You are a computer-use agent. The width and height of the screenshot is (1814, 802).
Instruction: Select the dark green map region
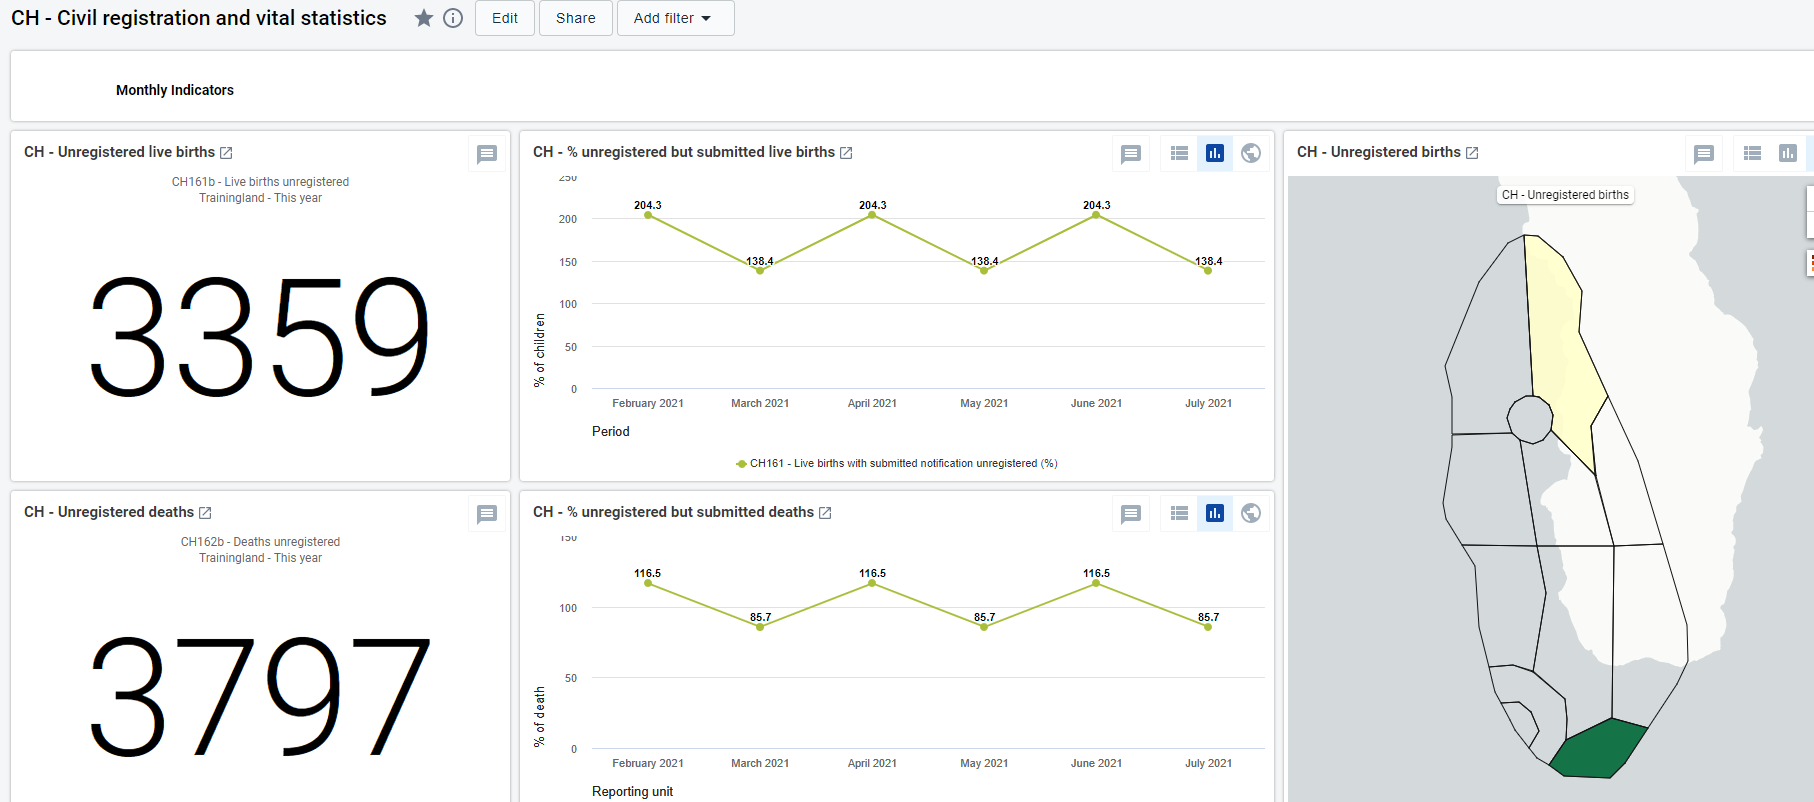(x=1598, y=750)
